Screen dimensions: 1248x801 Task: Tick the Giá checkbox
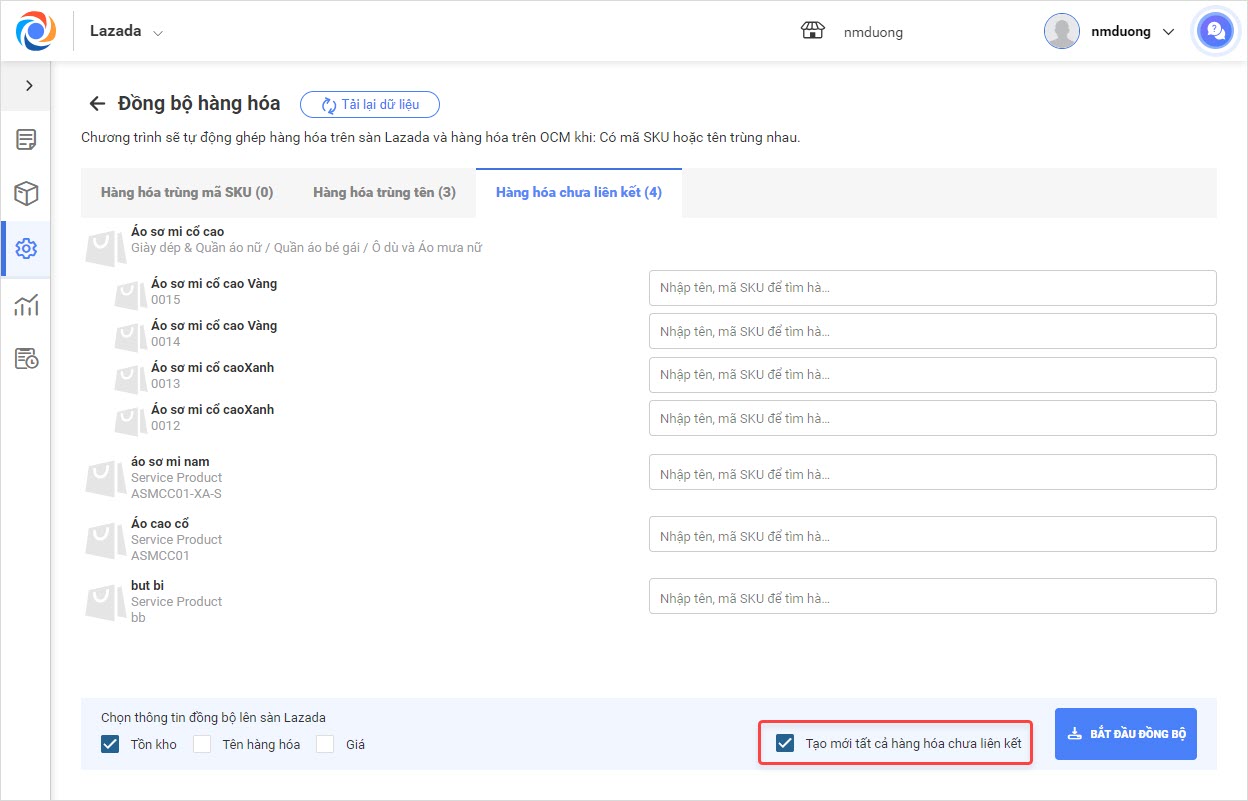coord(325,744)
